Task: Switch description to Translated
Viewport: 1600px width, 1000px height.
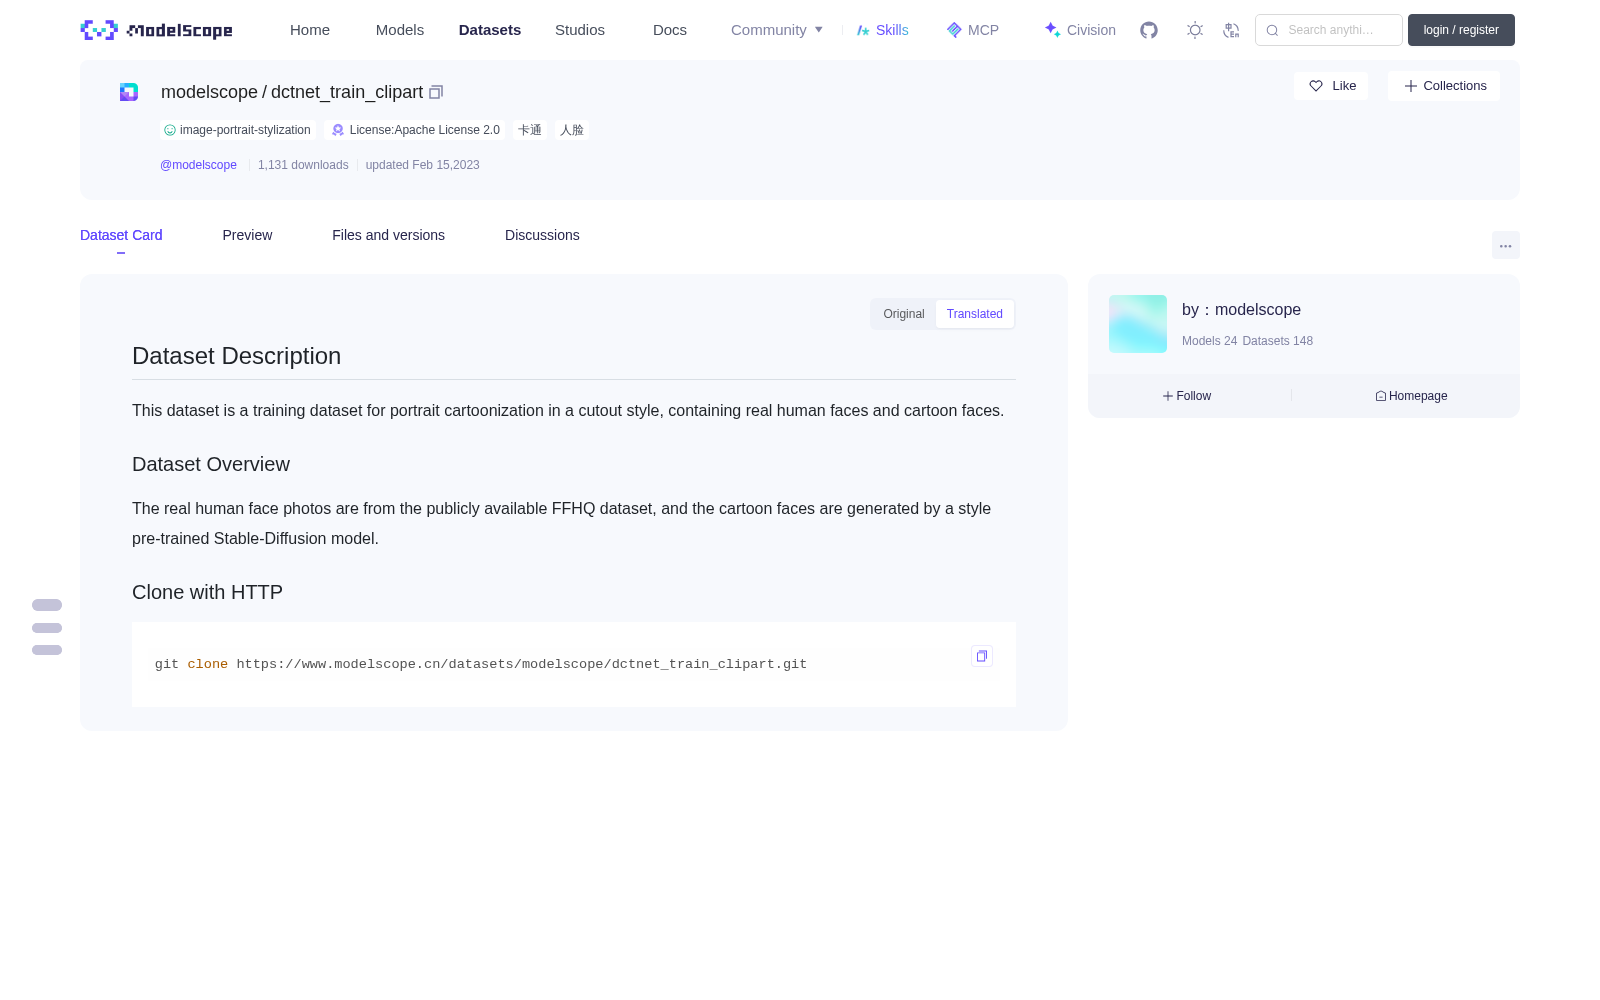Action: pyautogui.click(x=975, y=314)
